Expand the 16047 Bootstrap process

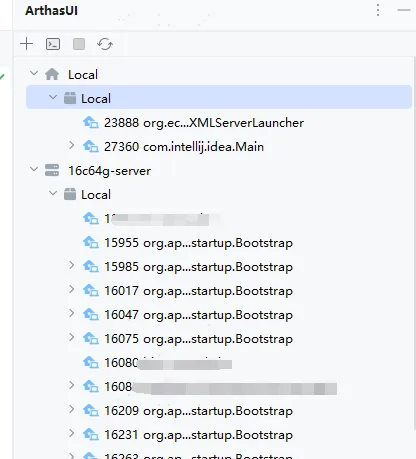point(71,313)
